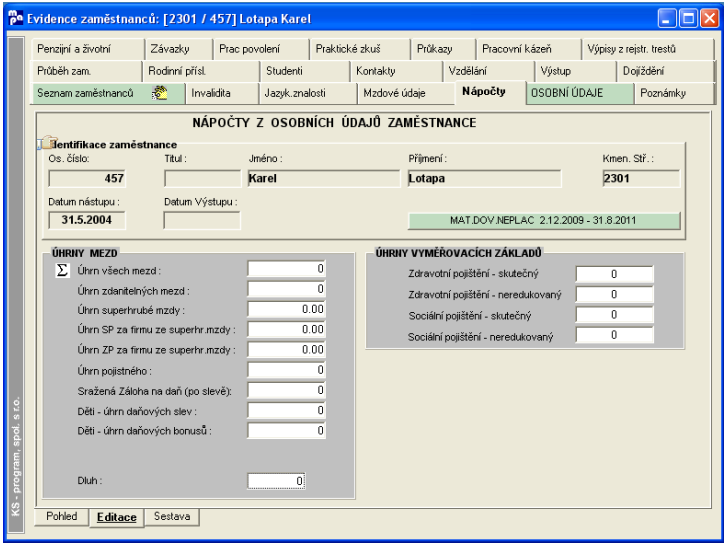Click Sociální pojištění - skutečný field
726x545 pixels.
(x=614, y=315)
